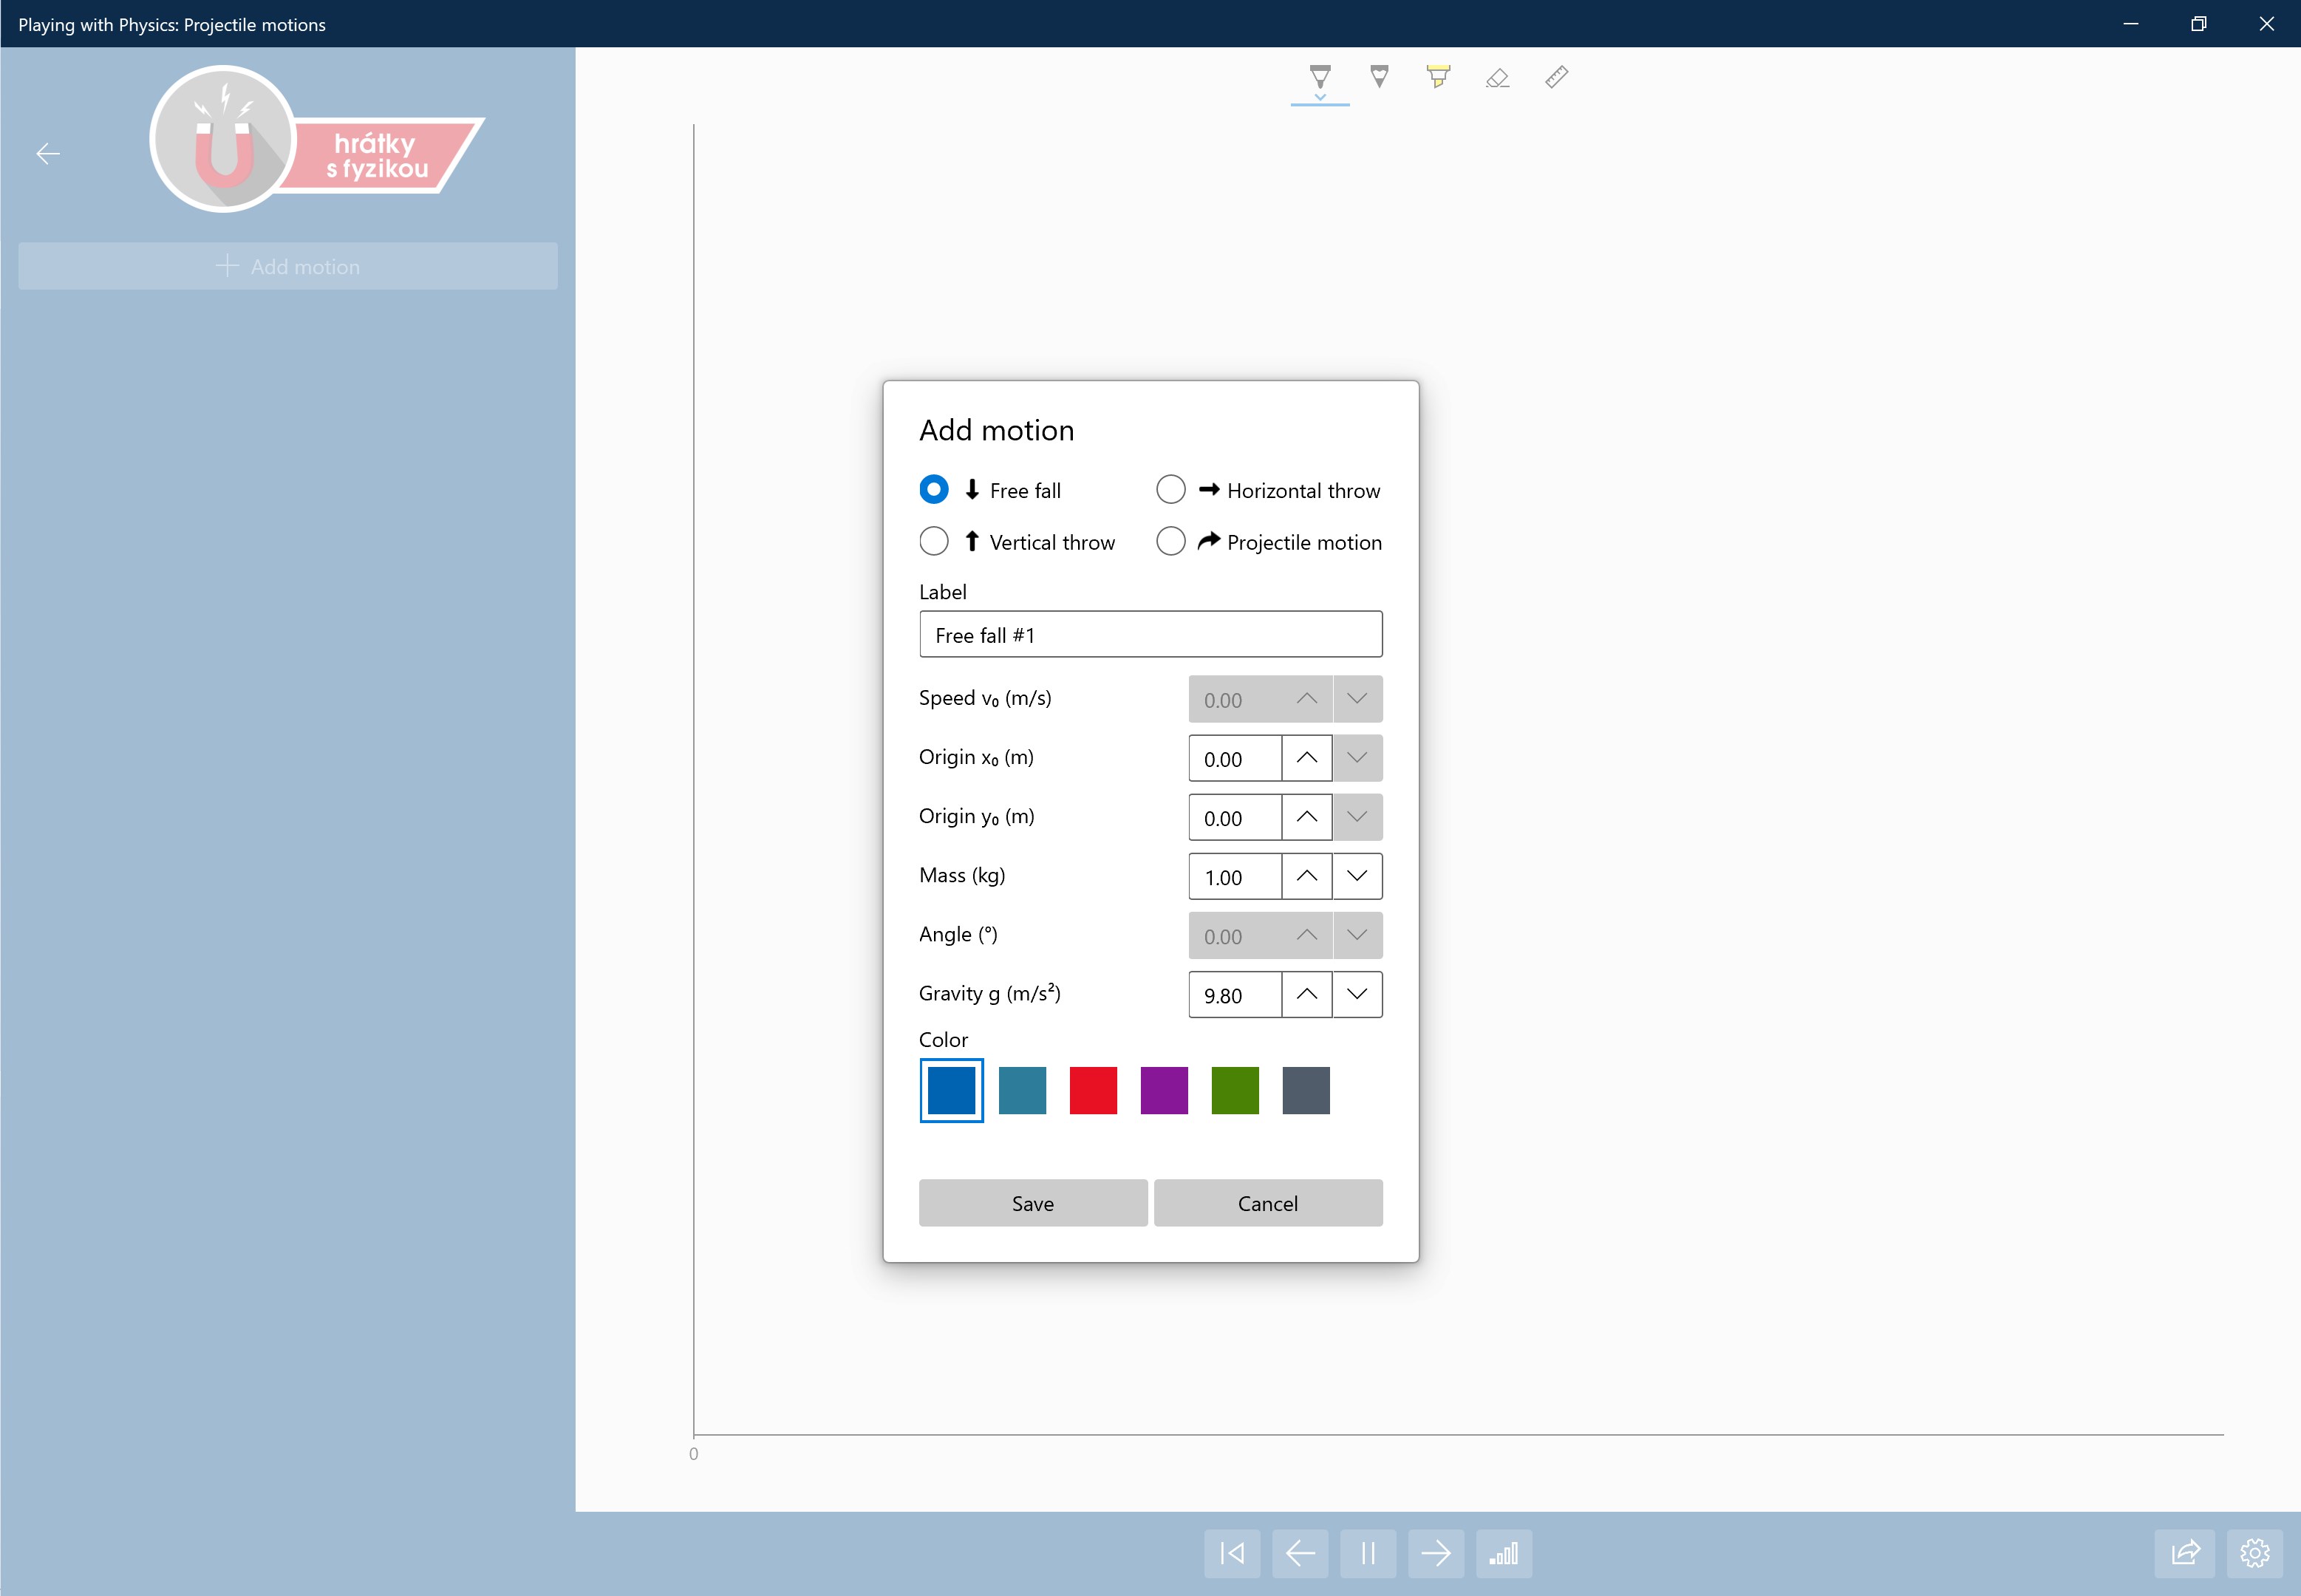Decrease Gravity g value with down arrow
2301x1596 pixels.
click(1357, 994)
